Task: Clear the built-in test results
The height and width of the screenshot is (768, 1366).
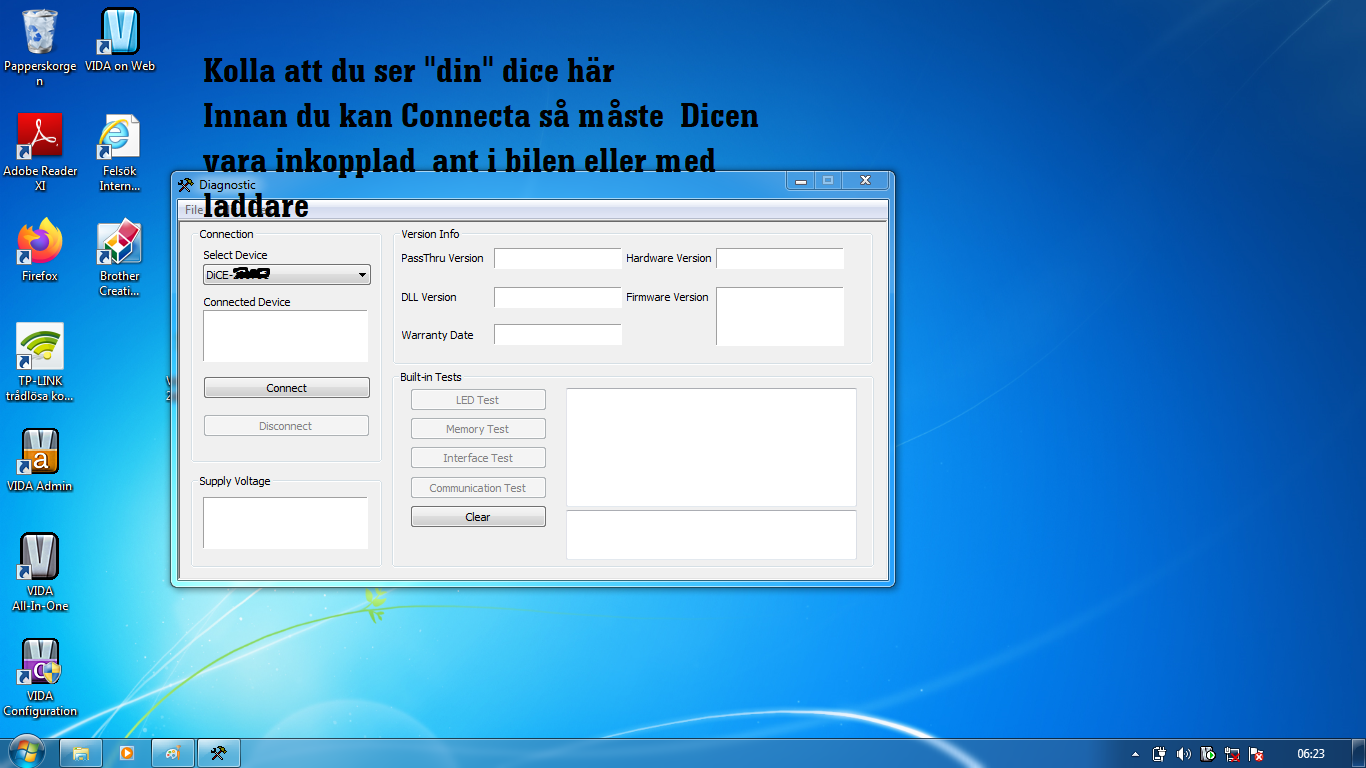Action: pyautogui.click(x=478, y=517)
